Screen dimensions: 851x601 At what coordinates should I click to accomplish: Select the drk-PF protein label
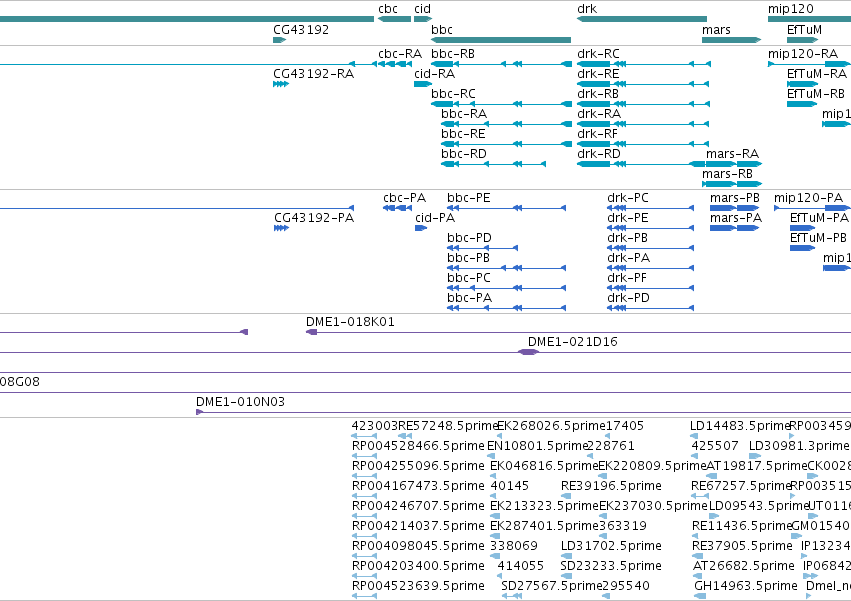click(627, 277)
